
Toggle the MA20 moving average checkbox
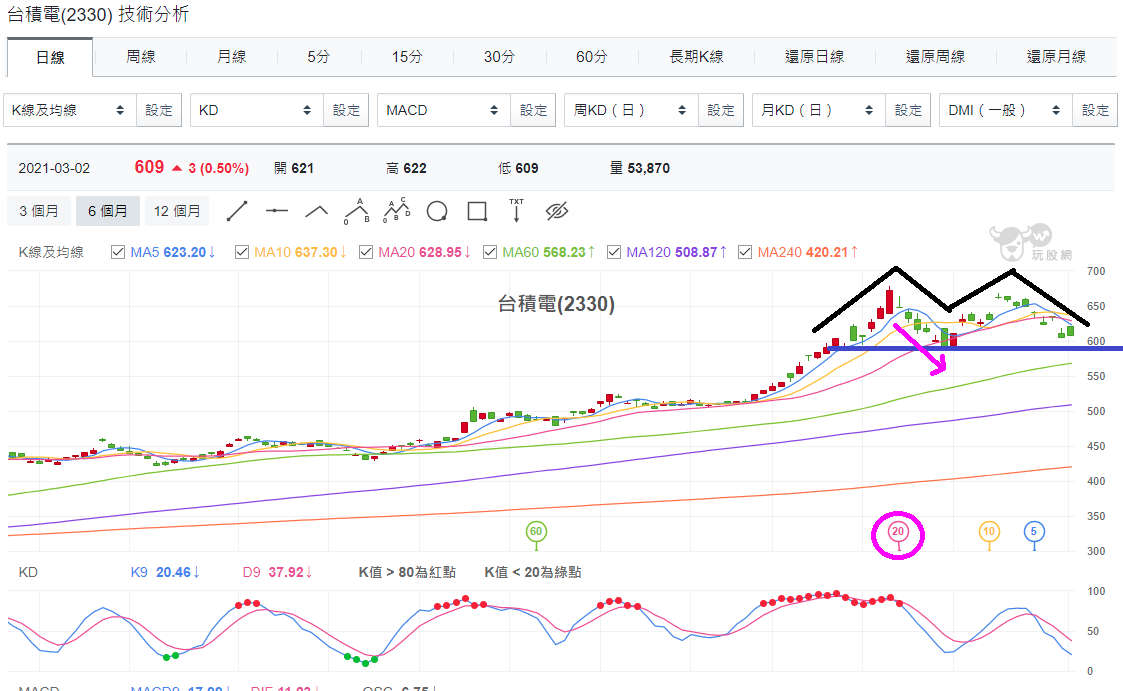coord(366,252)
